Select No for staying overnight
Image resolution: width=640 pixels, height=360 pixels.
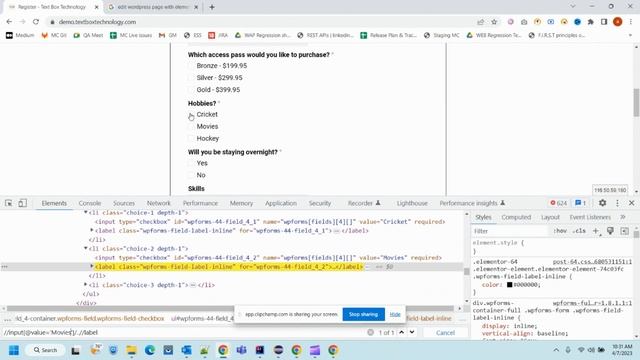point(191,175)
